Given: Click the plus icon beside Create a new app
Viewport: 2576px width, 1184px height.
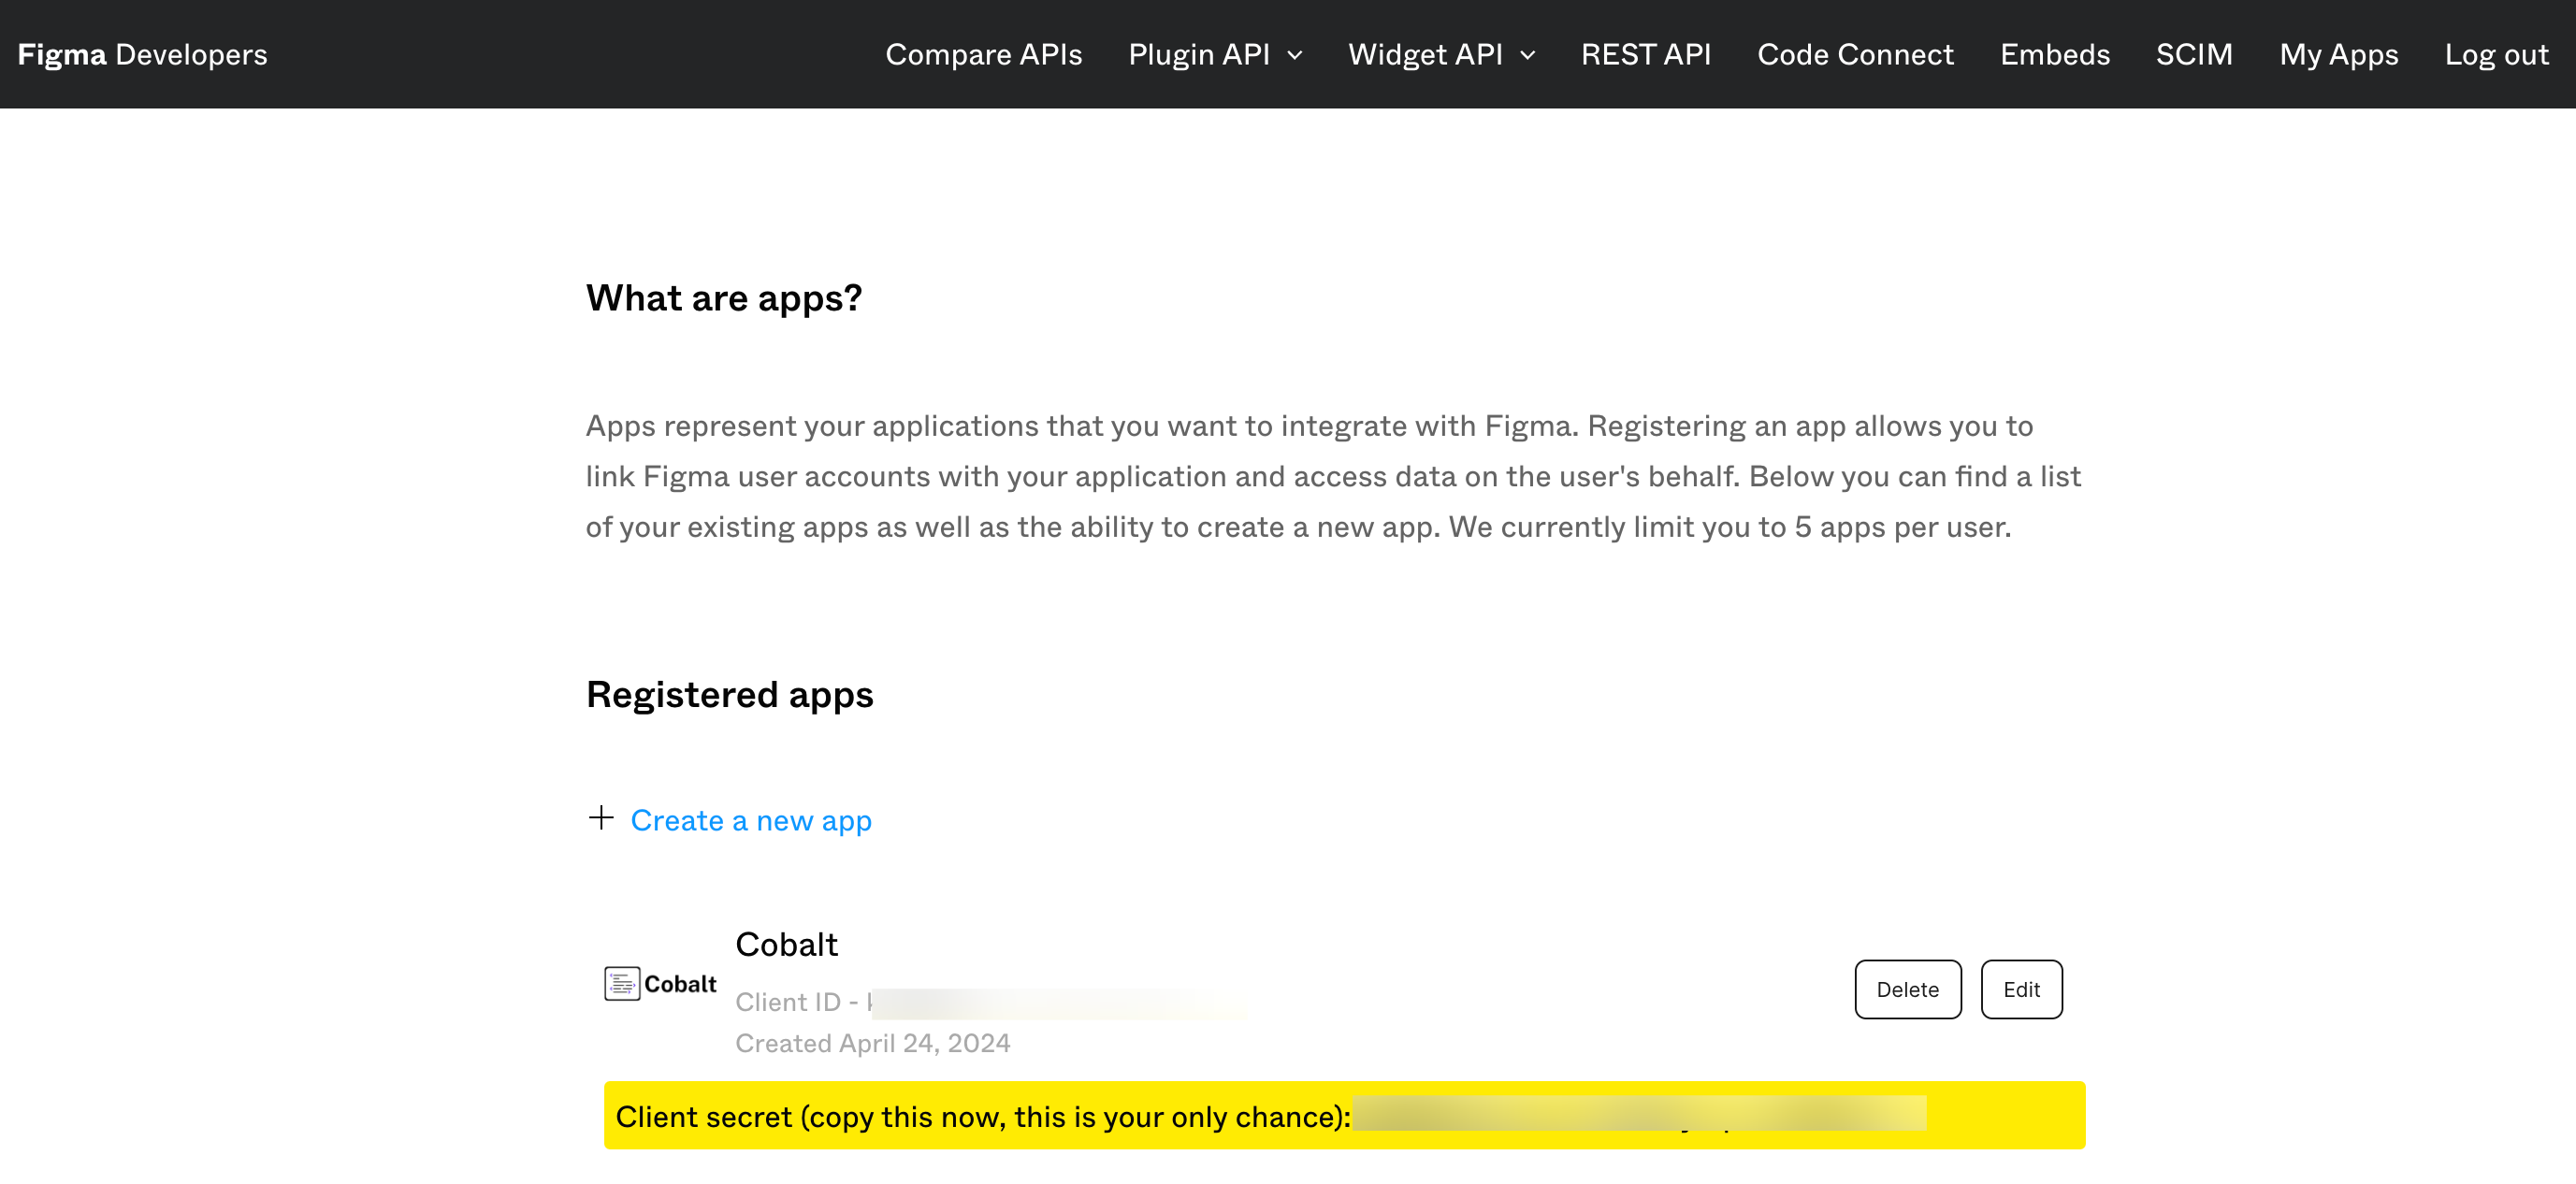Looking at the screenshot, I should (x=601, y=818).
